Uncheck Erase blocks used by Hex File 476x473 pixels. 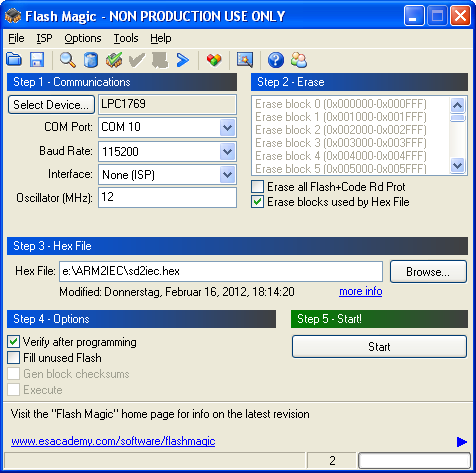coord(257,202)
